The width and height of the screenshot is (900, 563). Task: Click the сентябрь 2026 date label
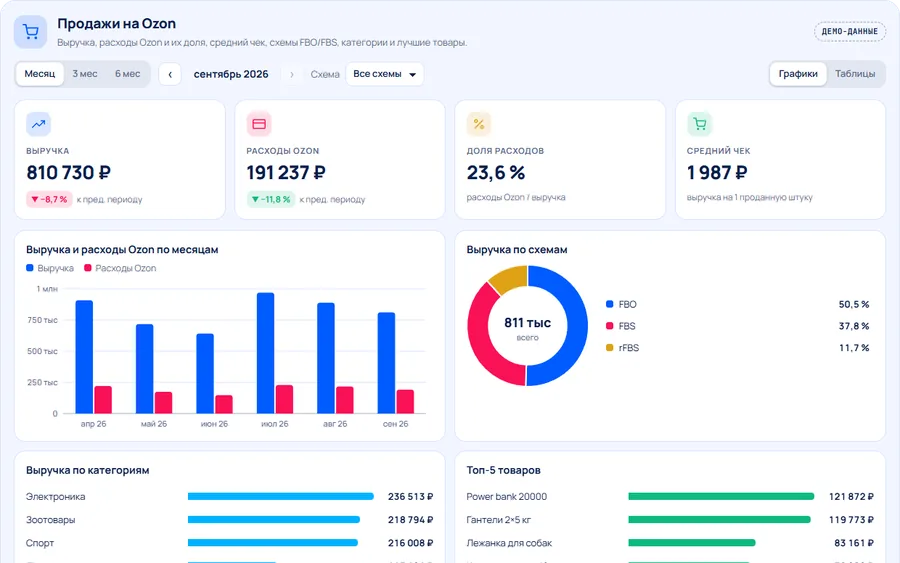point(231,74)
